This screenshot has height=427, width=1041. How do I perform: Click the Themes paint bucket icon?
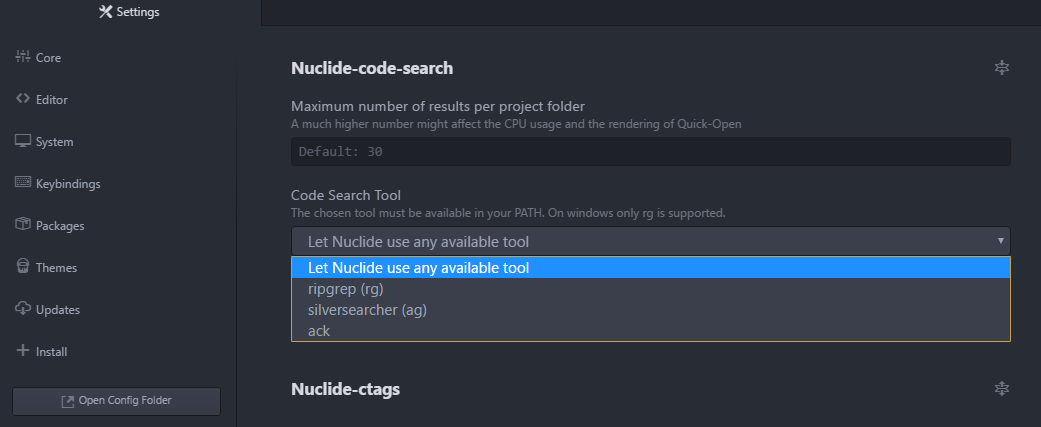[x=23, y=267]
